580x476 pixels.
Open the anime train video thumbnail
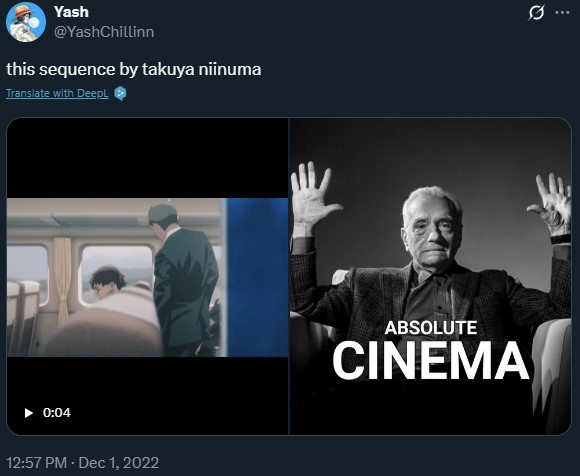click(147, 276)
